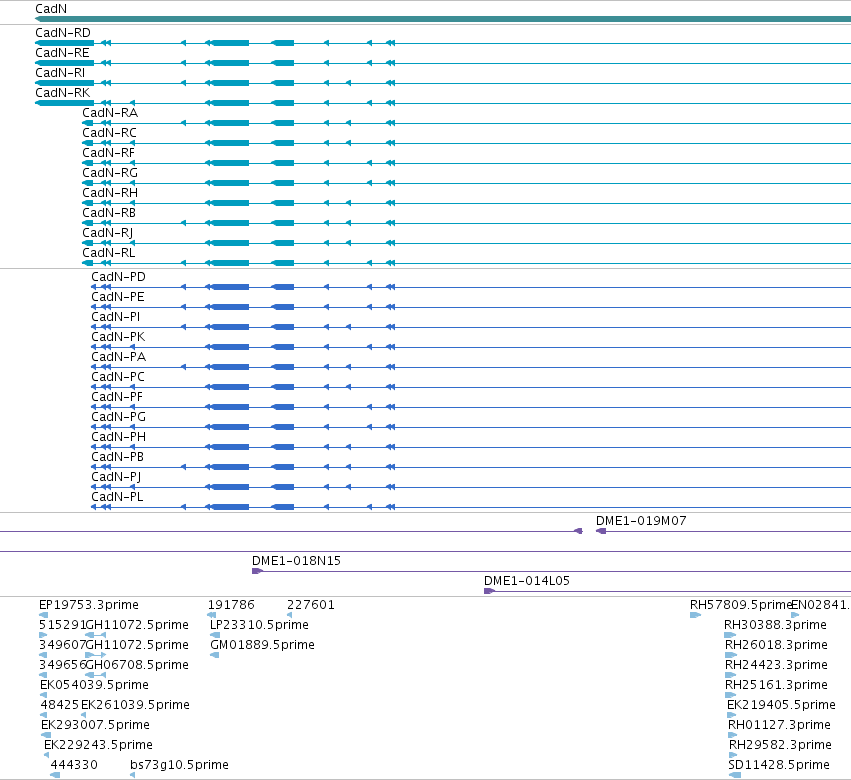
Task: Select protein CadN-PH
Action: (118, 438)
